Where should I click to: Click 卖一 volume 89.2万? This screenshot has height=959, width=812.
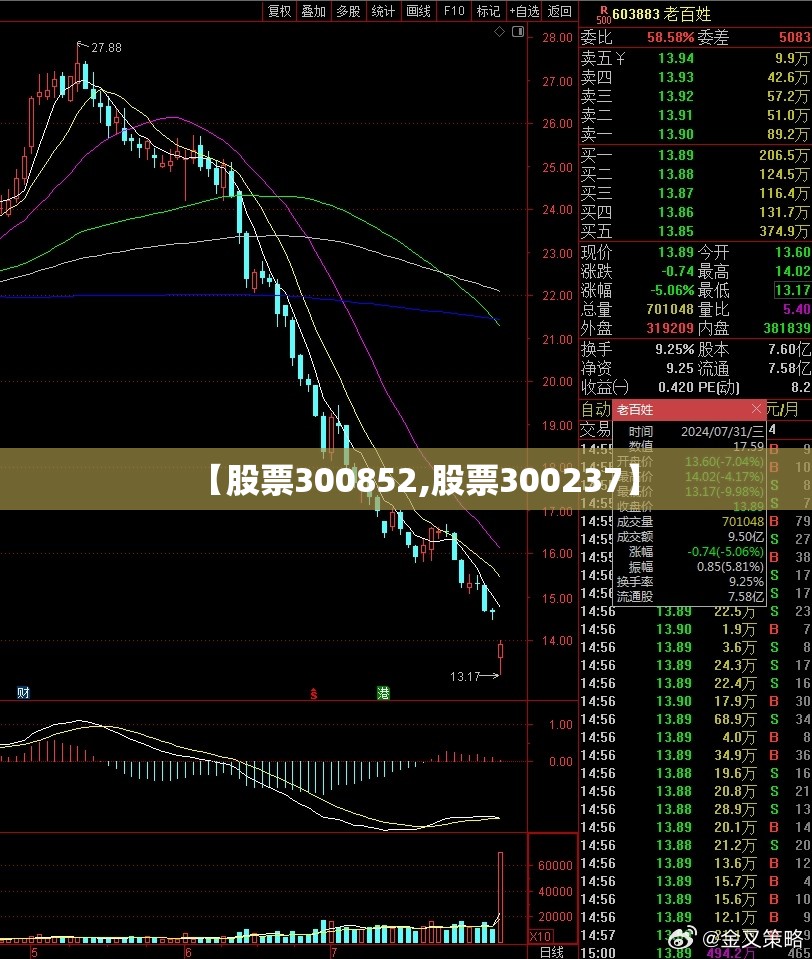click(788, 134)
